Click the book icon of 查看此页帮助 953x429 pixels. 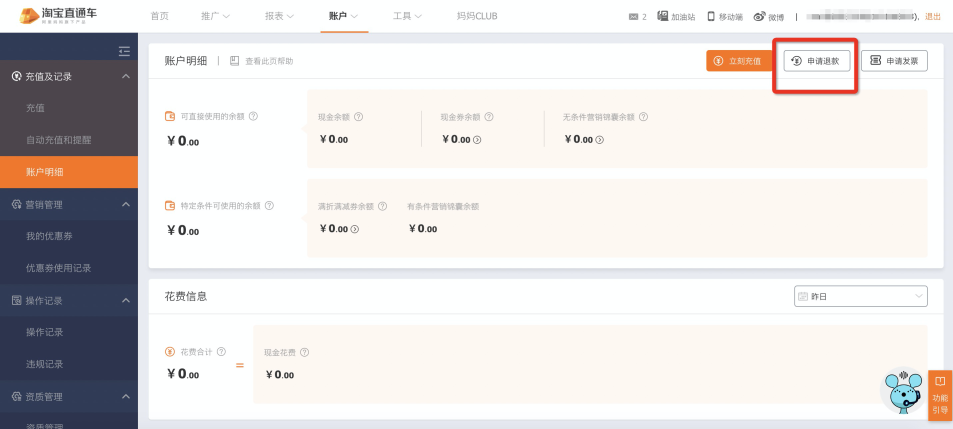pyautogui.click(x=235, y=61)
